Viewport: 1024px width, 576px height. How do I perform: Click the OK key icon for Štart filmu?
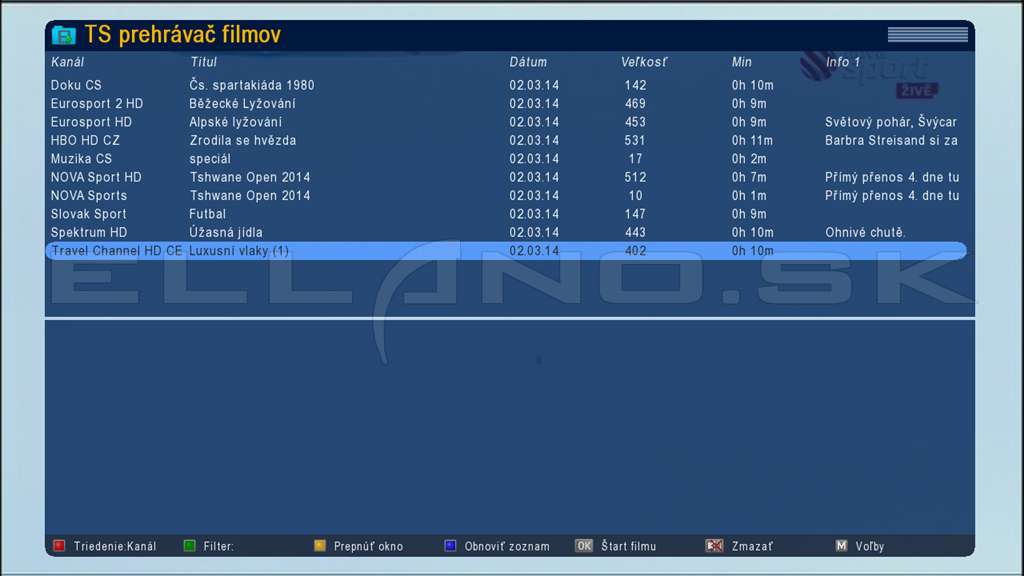click(x=584, y=545)
